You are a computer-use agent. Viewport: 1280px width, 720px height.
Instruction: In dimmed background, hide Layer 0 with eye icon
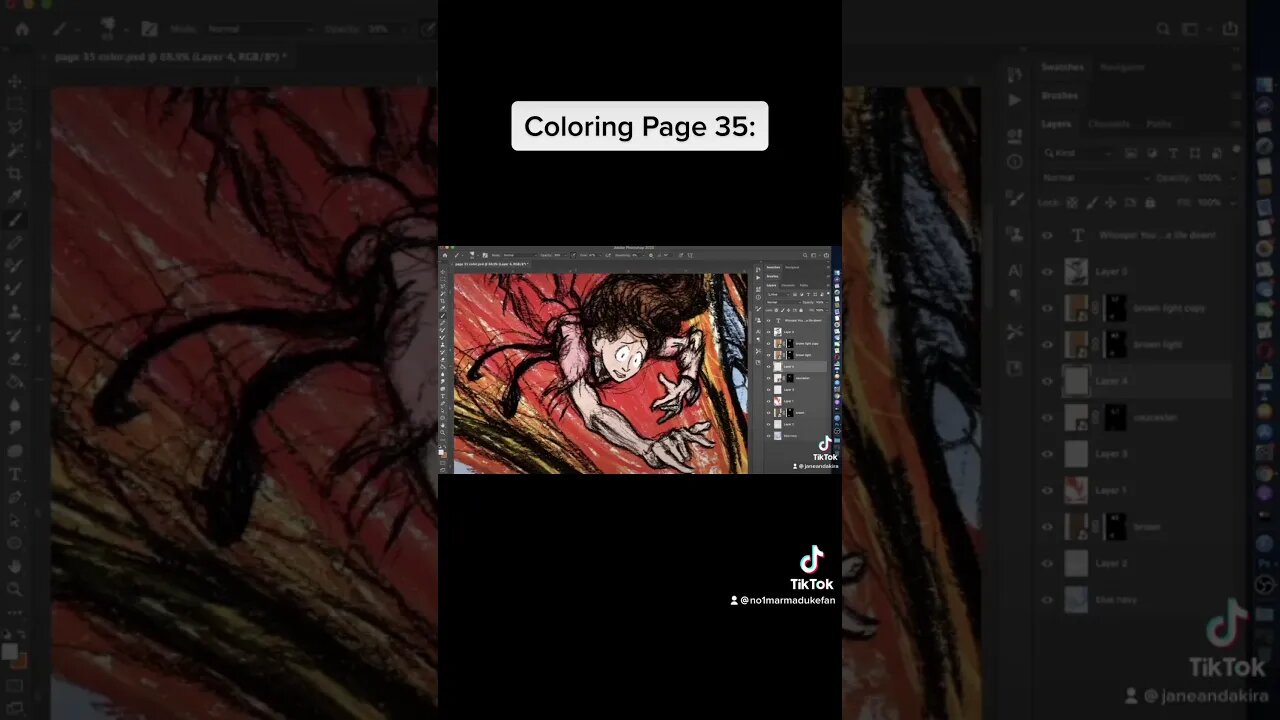pos(1047,272)
